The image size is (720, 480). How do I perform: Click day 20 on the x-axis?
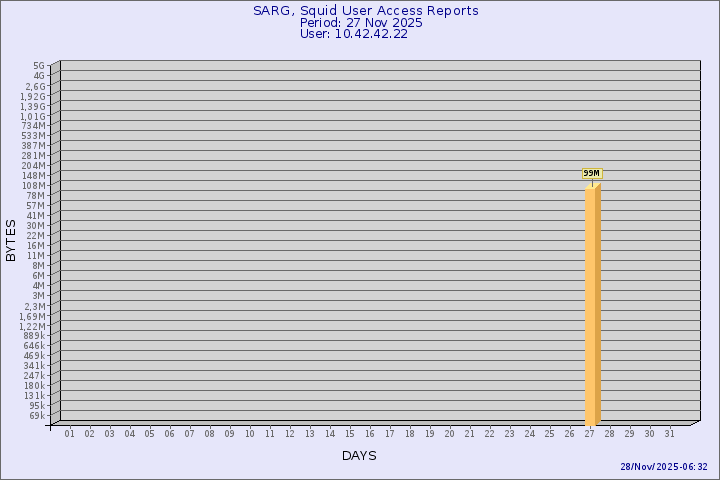(450, 433)
